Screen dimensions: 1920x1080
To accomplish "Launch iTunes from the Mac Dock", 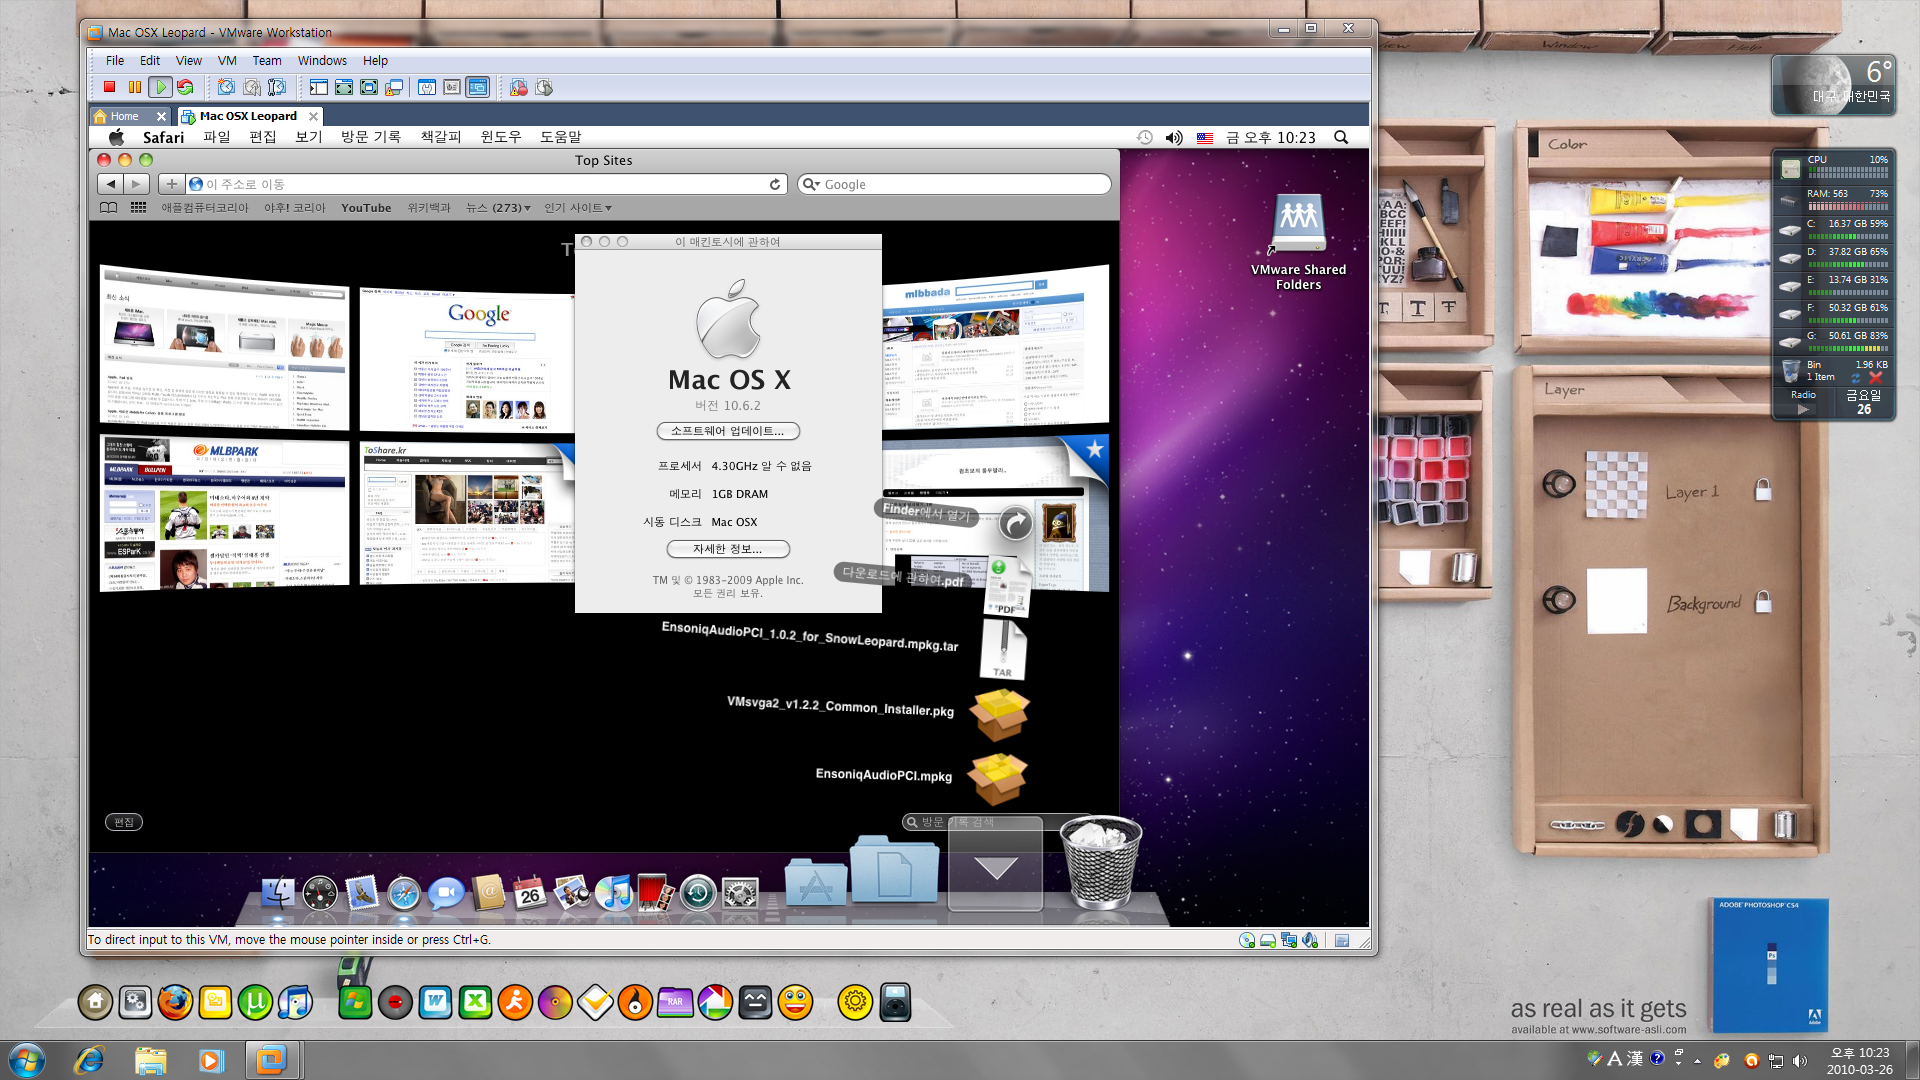I will 614,892.
